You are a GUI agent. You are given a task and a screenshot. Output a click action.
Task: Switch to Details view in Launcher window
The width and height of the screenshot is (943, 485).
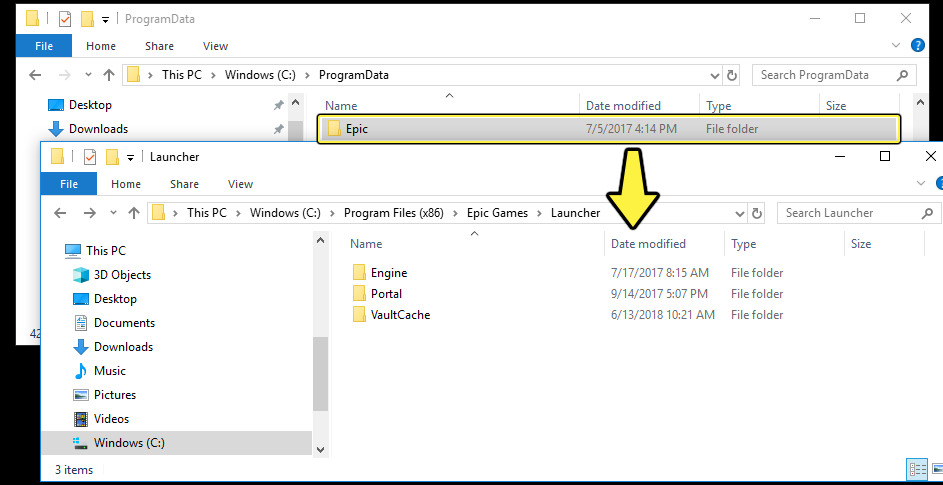pyautogui.click(x=918, y=469)
